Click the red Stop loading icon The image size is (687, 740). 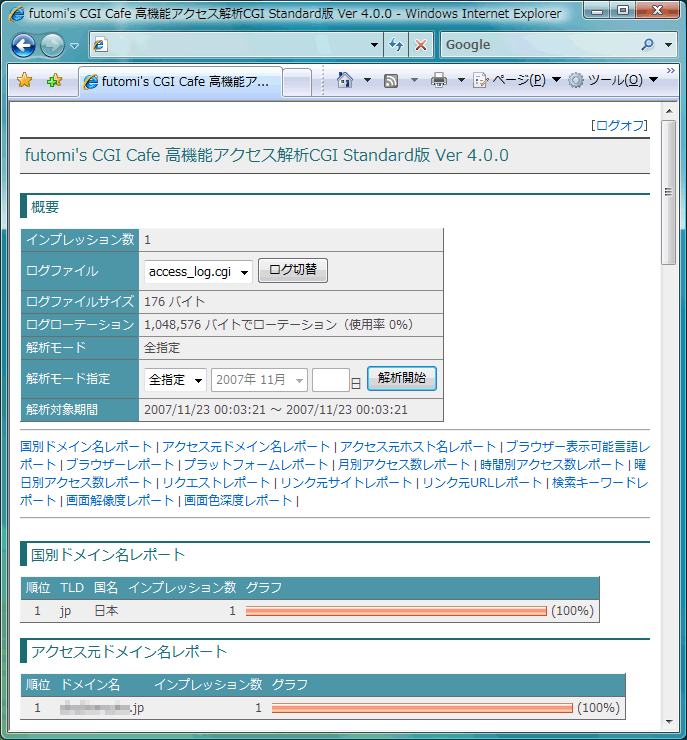[x=420, y=45]
